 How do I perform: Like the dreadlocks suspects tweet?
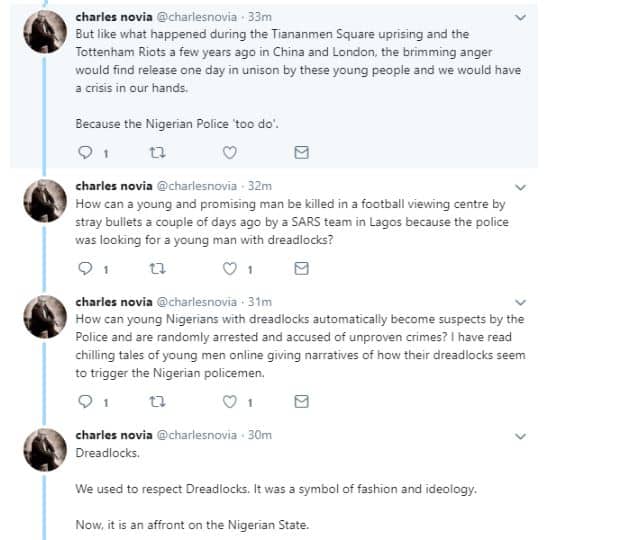coord(229,402)
